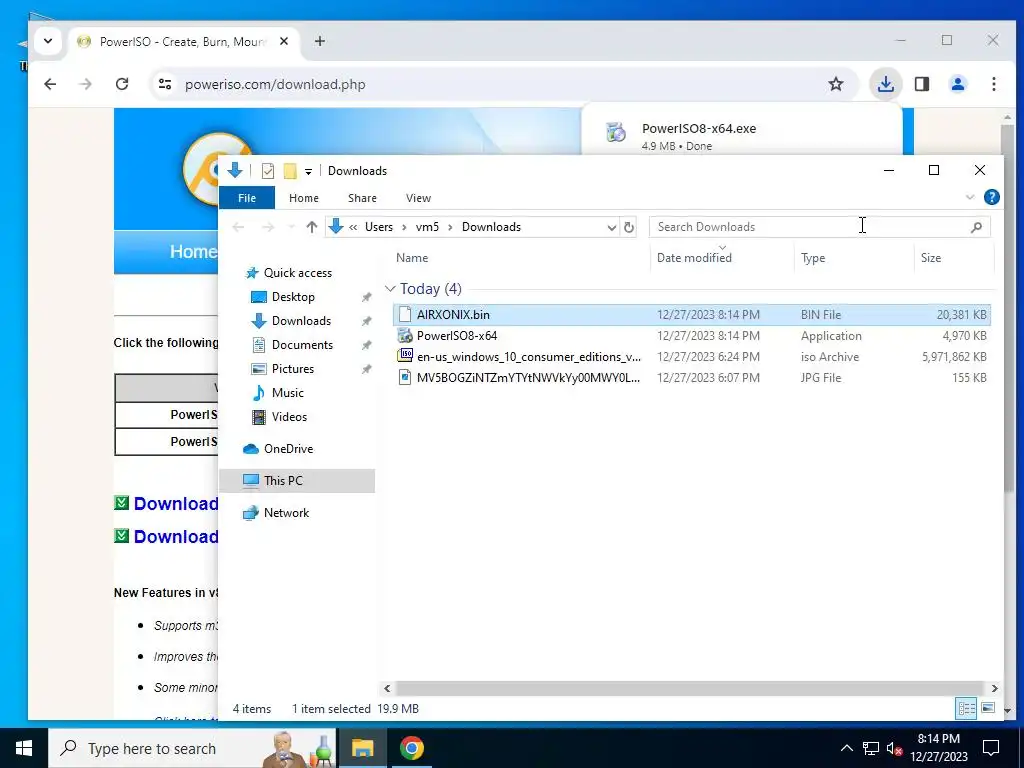Screen dimensions: 1024x768
Task: Switch to details view icon
Action: [x=966, y=708]
